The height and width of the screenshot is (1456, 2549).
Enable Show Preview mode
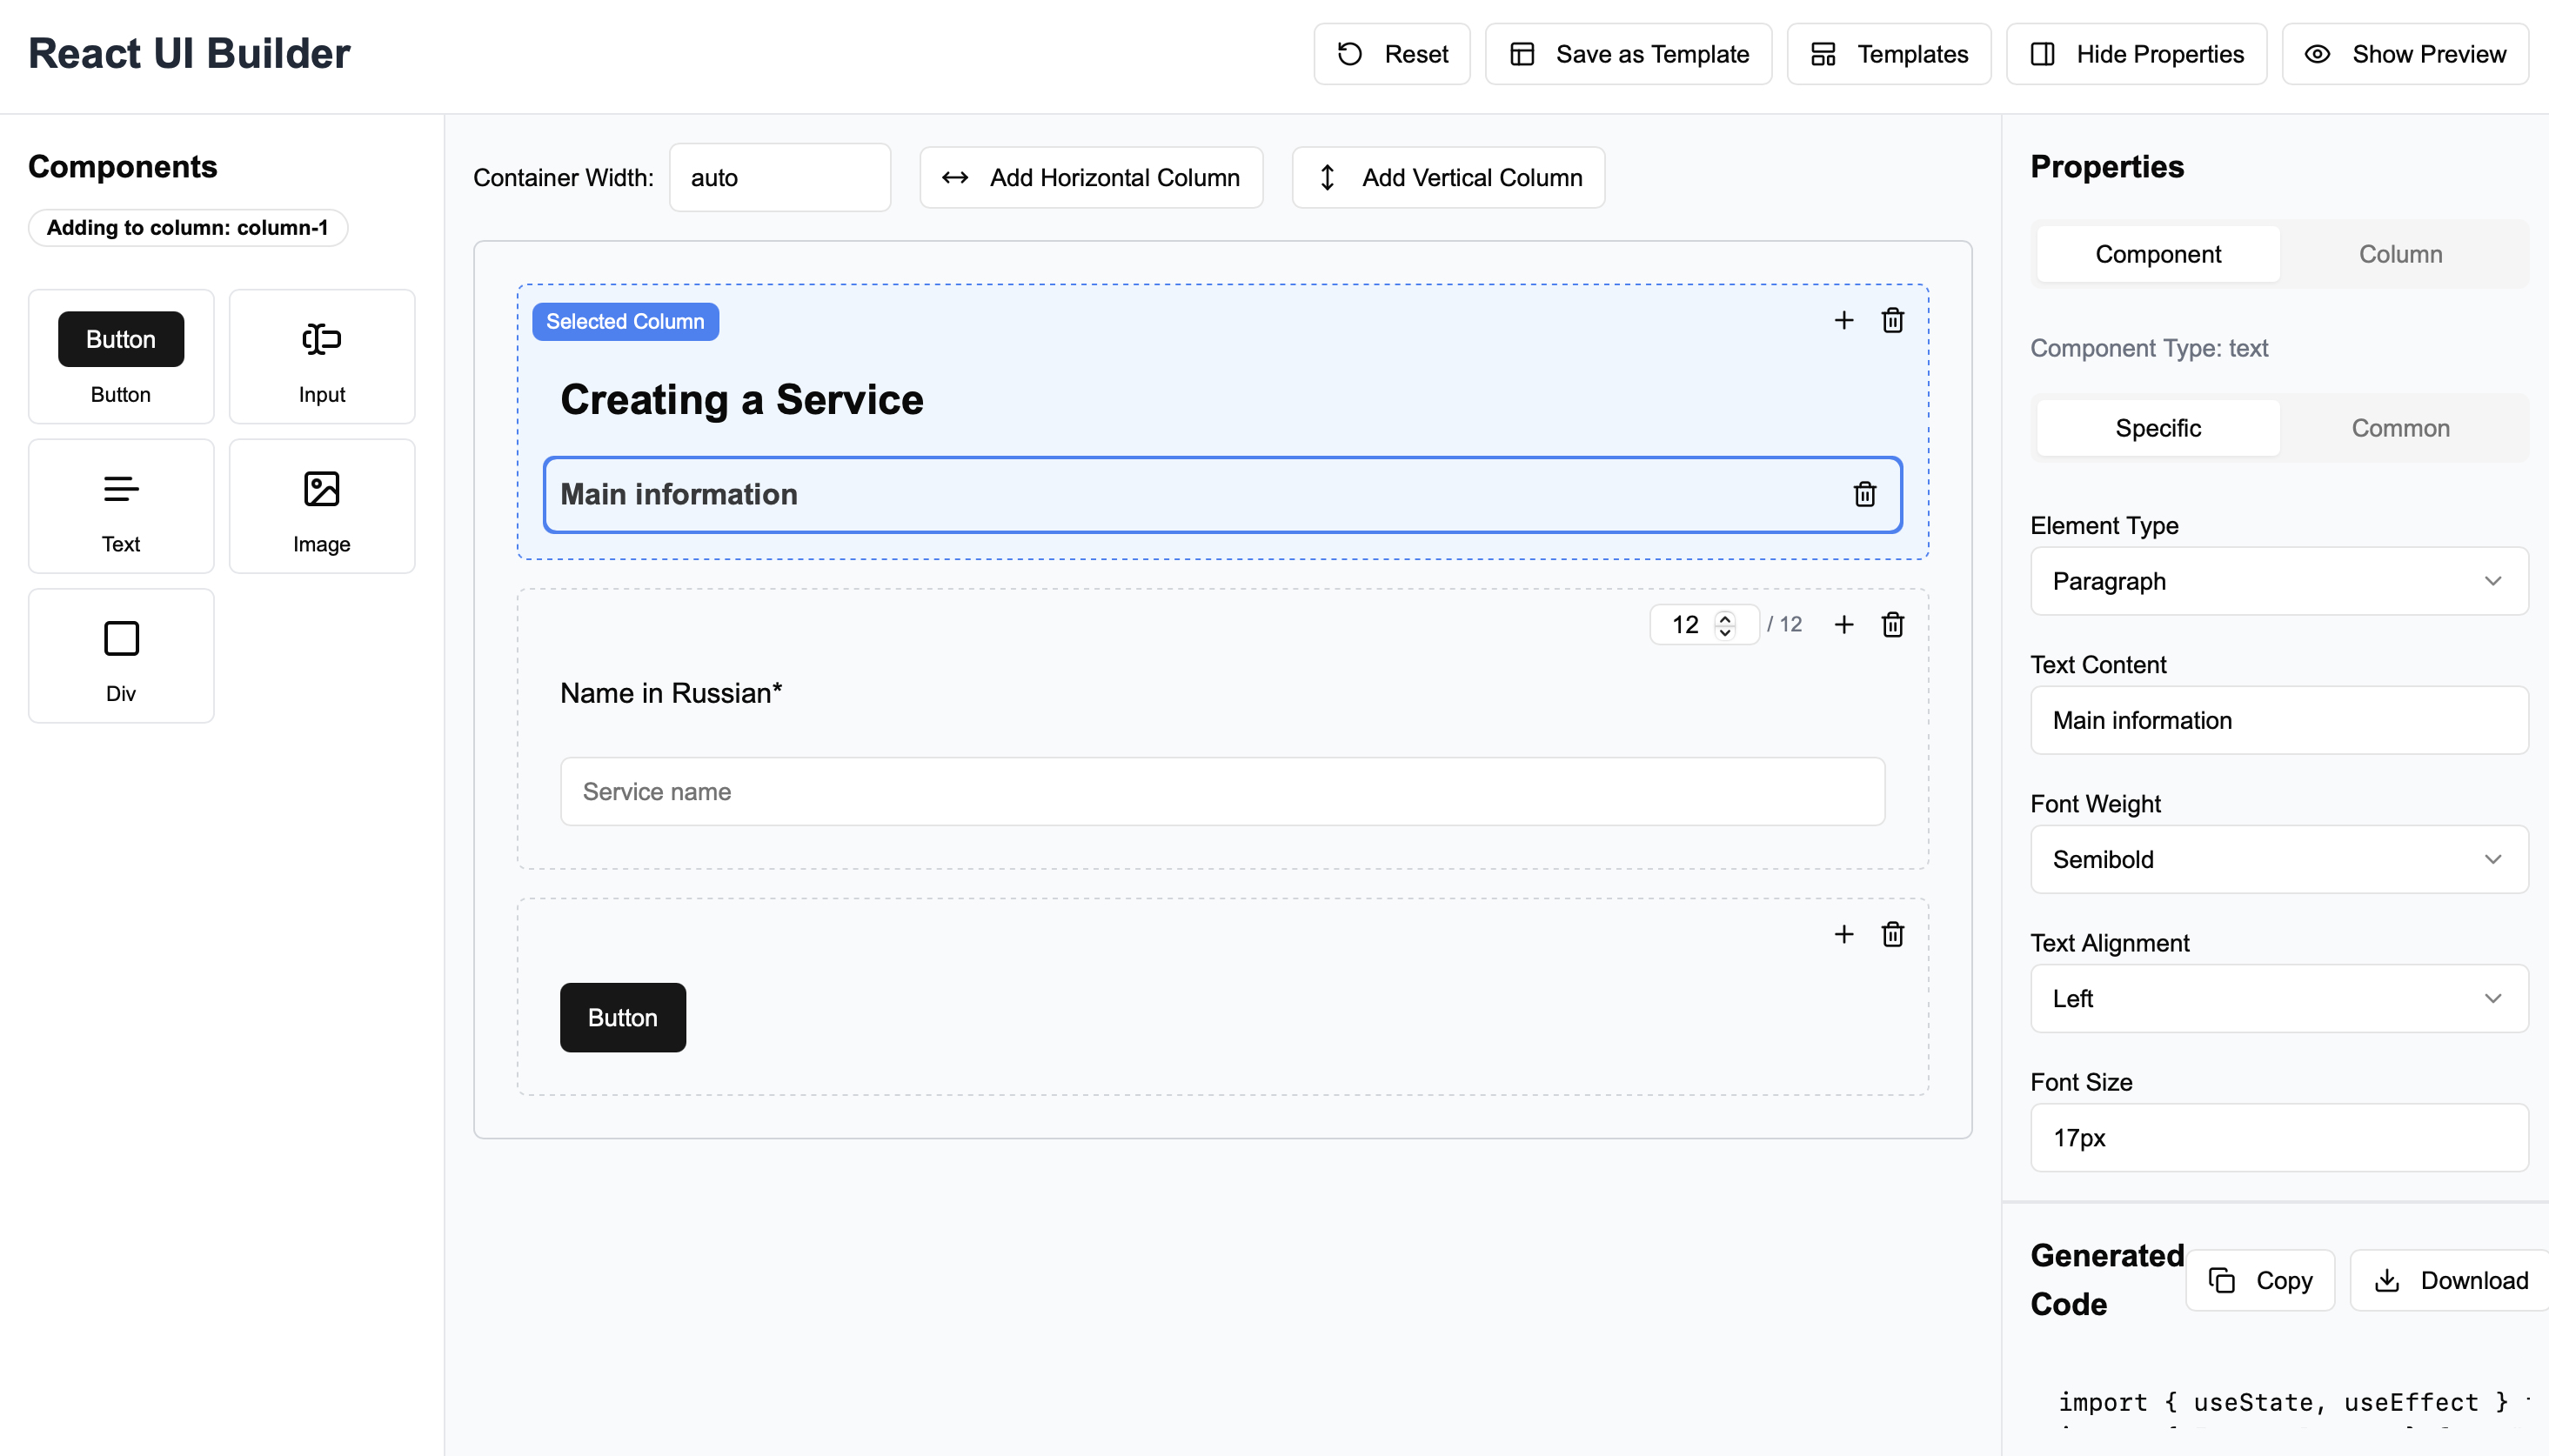[2404, 54]
